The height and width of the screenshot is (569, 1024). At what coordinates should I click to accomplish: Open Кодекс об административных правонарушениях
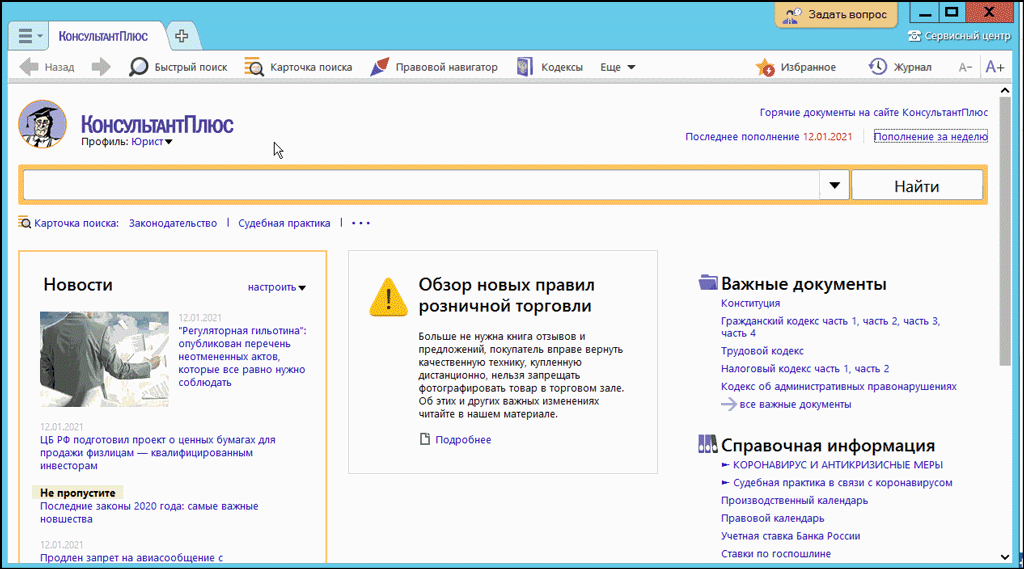pos(839,386)
